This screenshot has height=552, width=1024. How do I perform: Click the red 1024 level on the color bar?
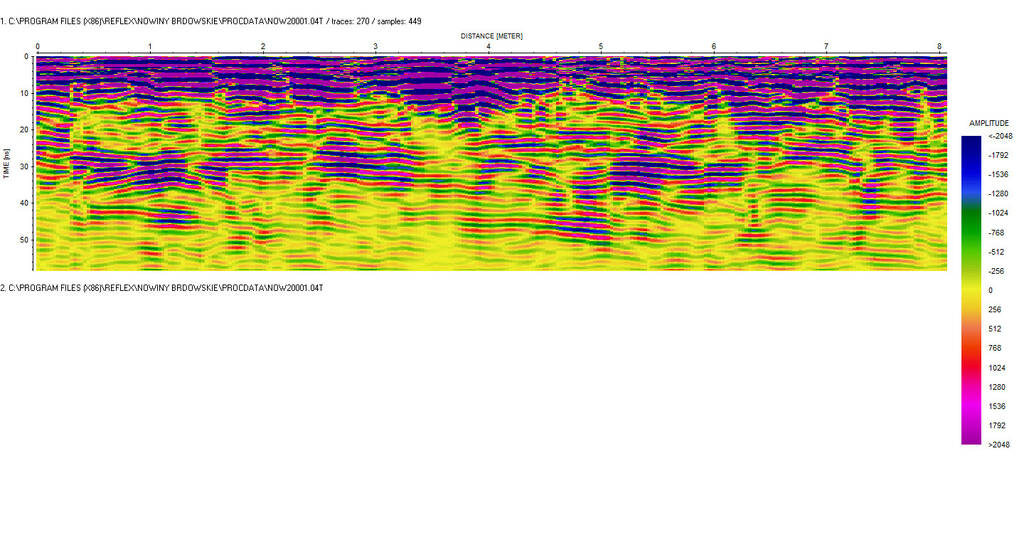click(x=970, y=367)
